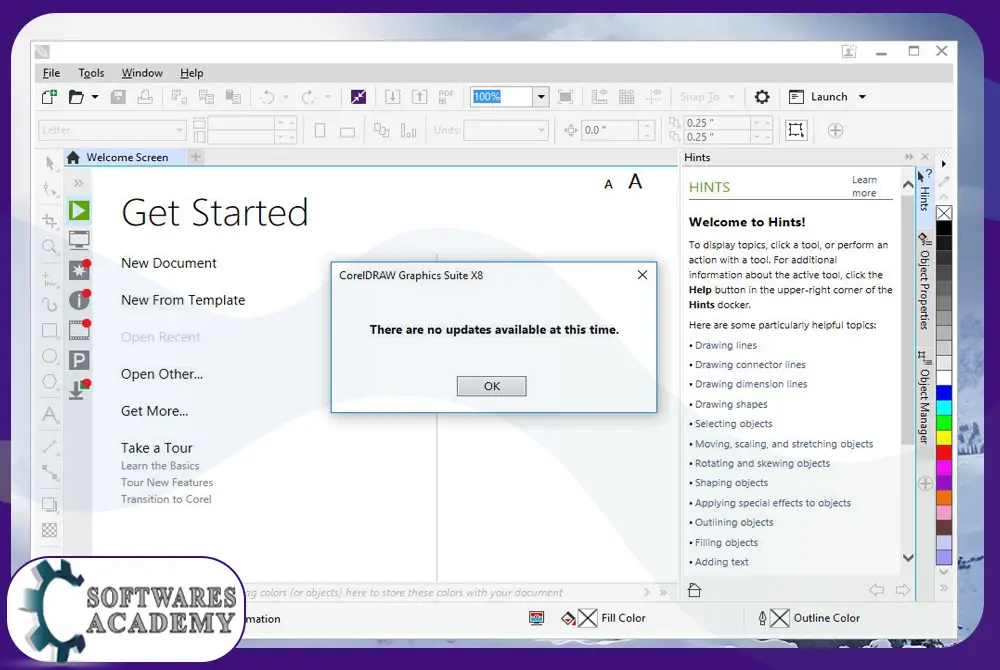
Task: Click the Full-screen preview icon
Action: tap(565, 97)
